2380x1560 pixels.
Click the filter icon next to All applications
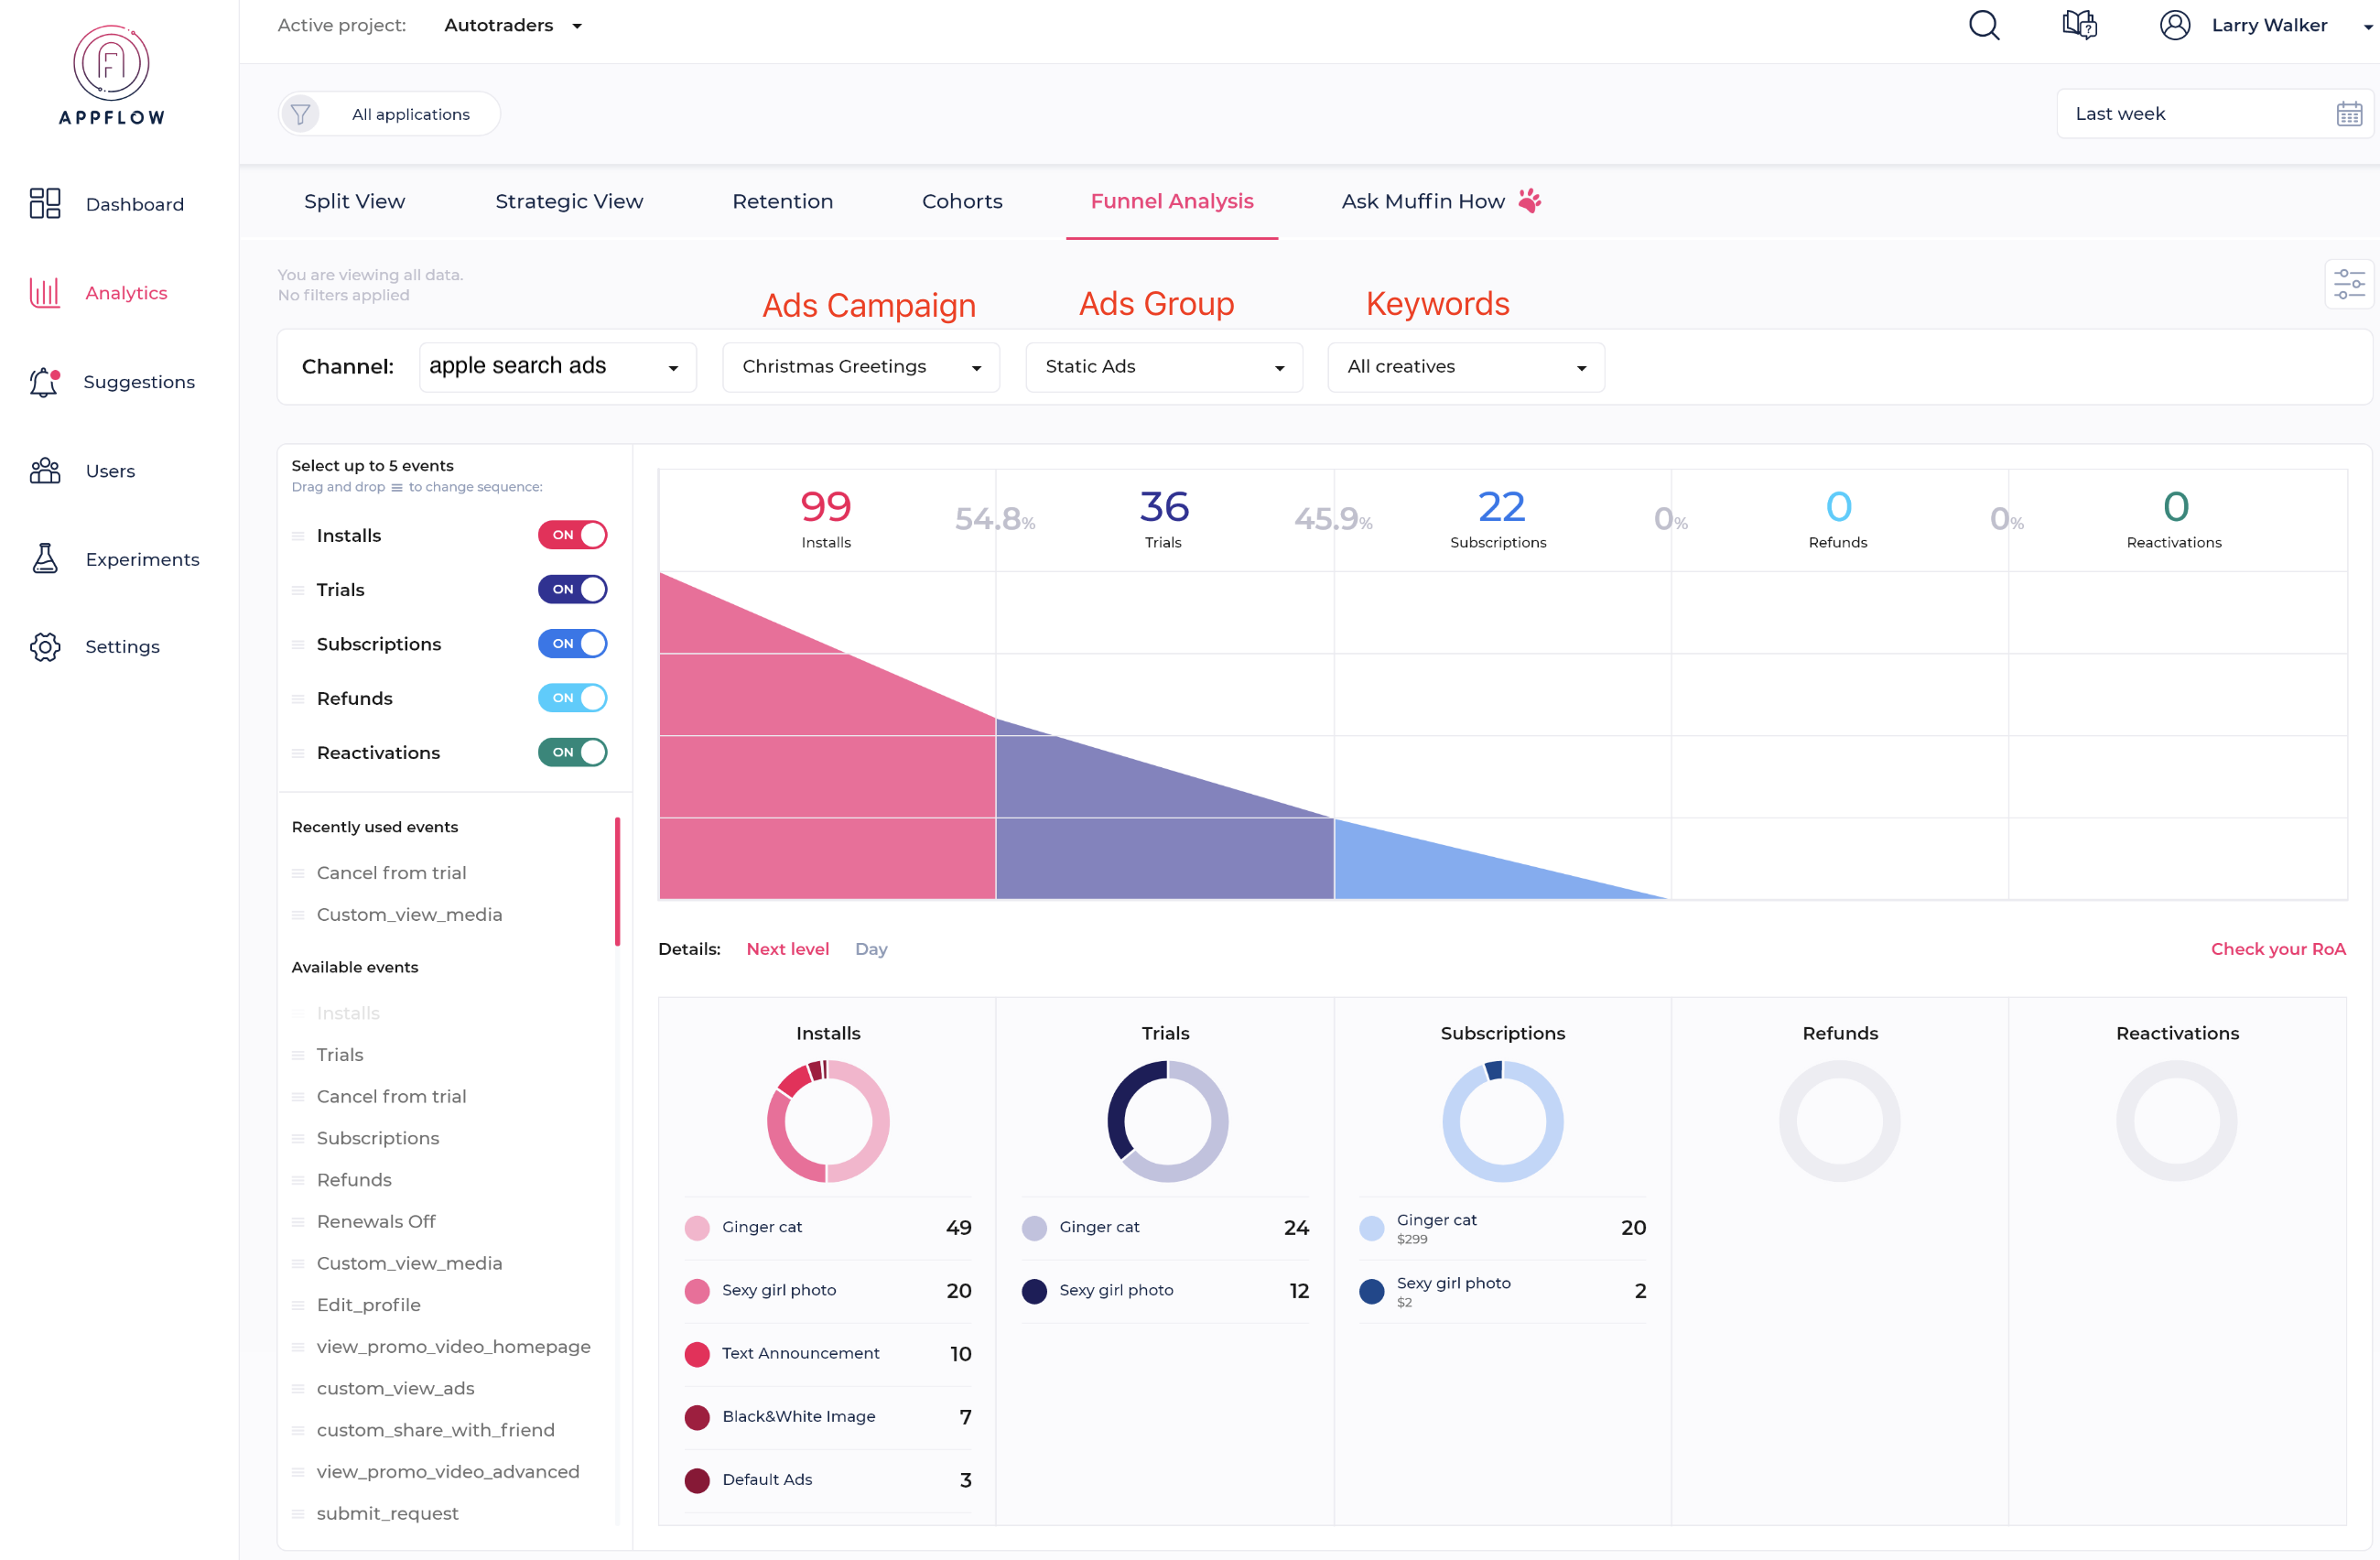click(301, 114)
